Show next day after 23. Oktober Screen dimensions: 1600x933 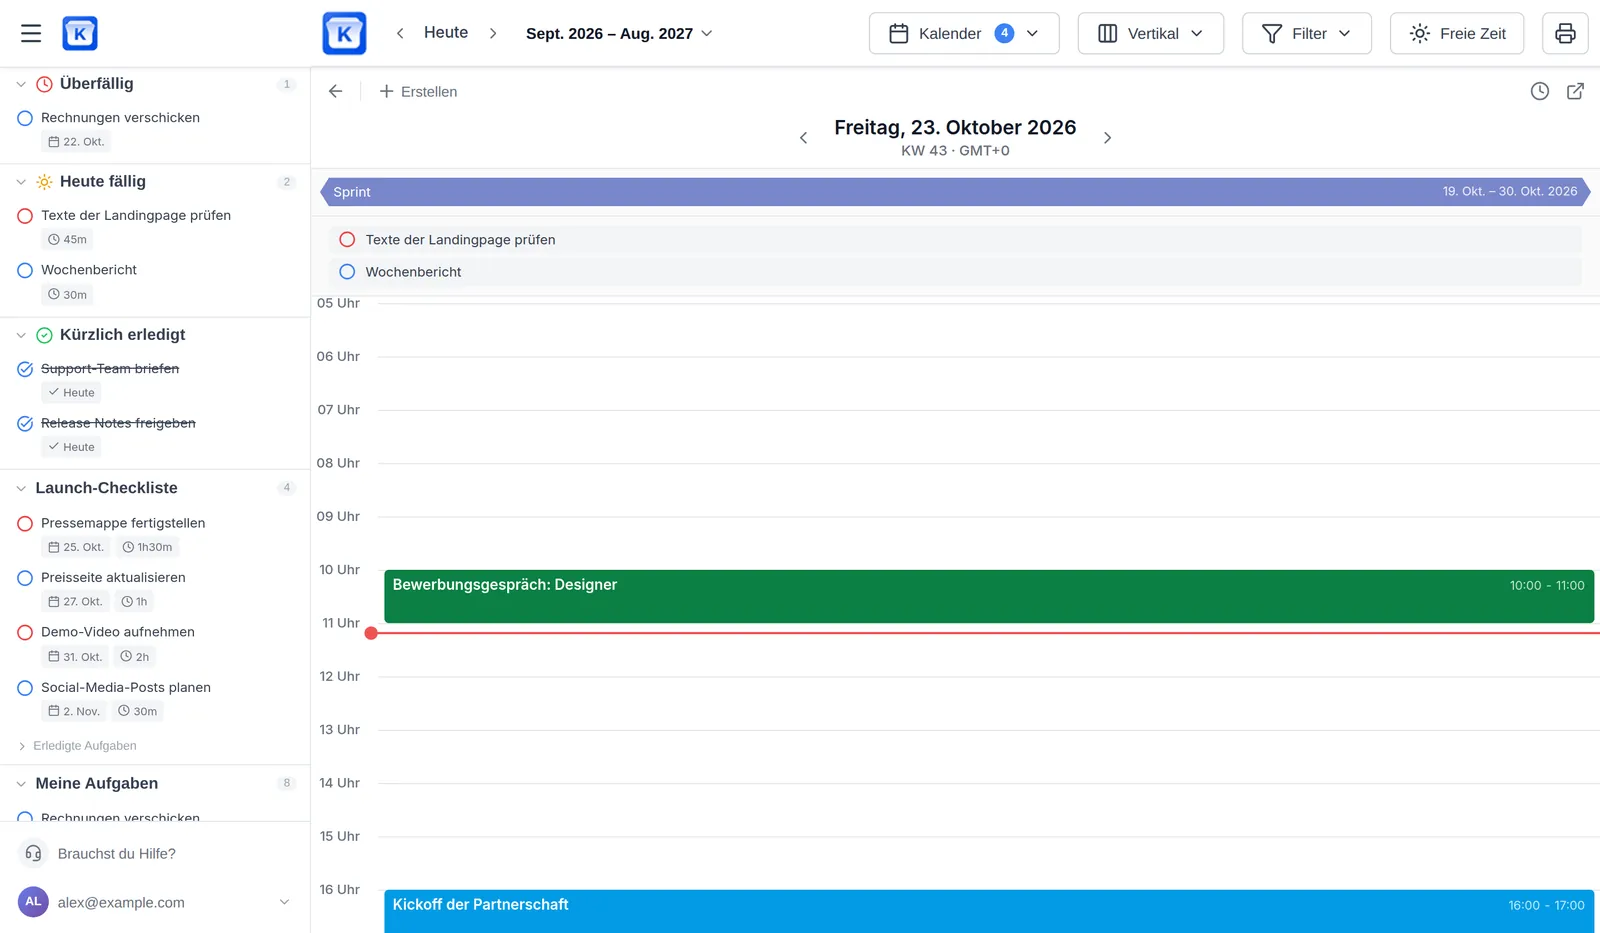point(1107,138)
